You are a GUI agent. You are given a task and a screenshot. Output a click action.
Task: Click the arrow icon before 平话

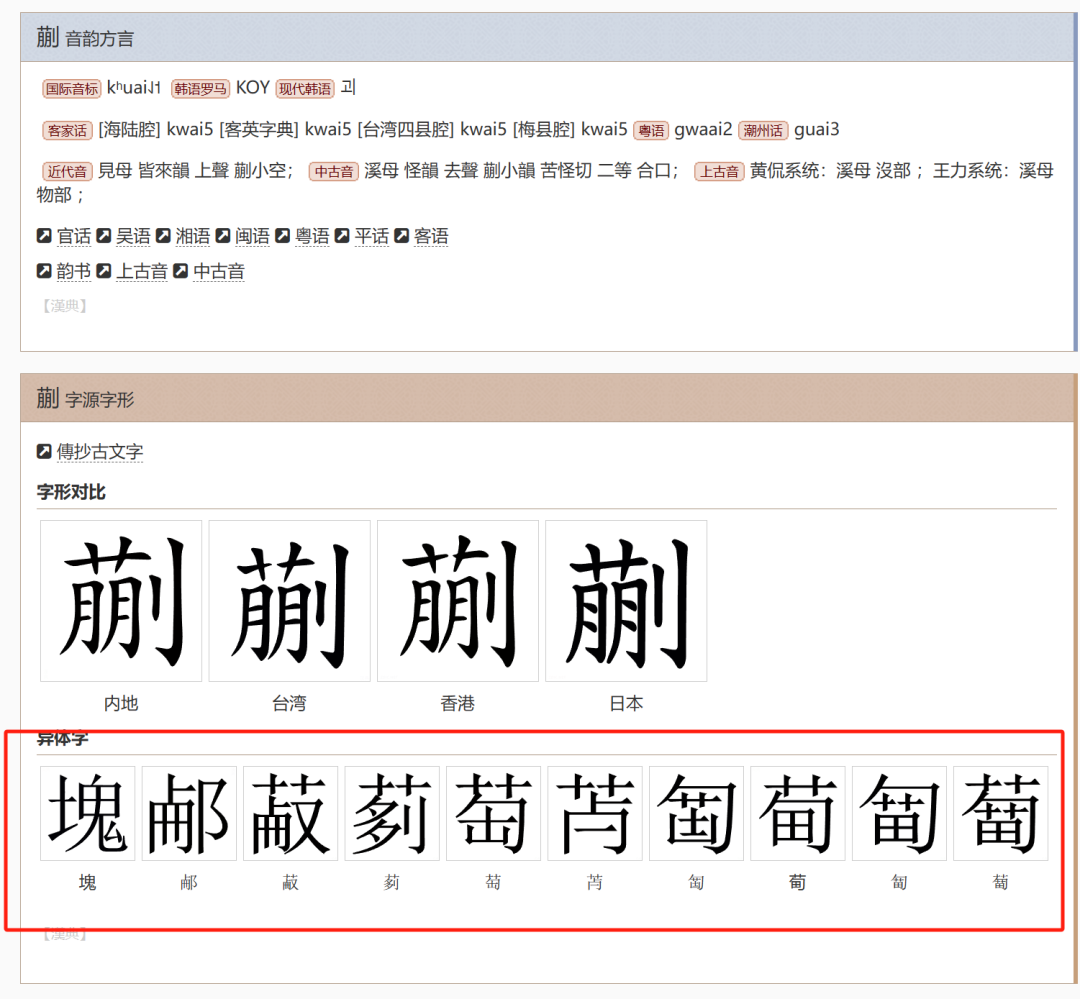[x=342, y=236]
